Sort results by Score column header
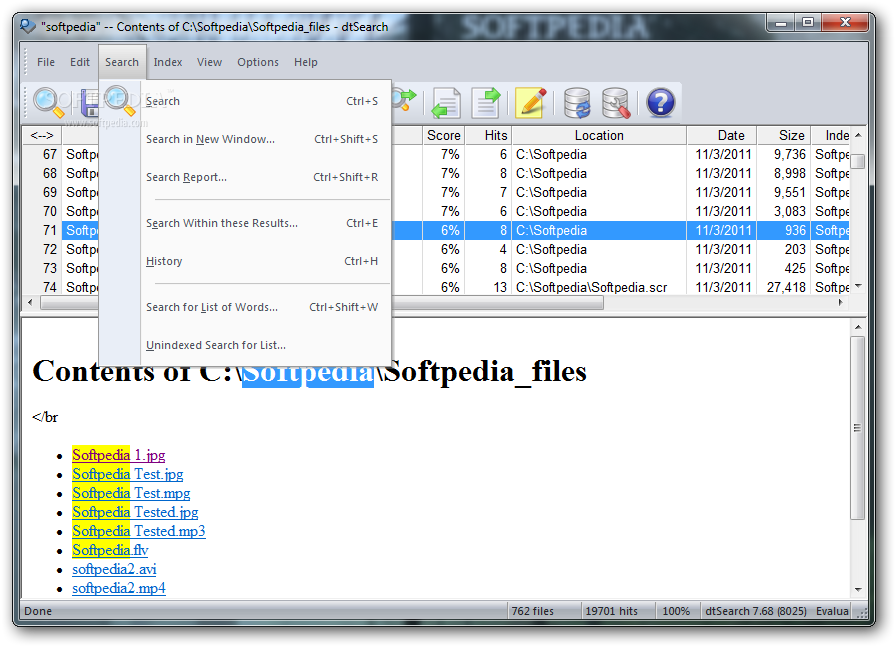Screen dimensions: 896x647 443,135
